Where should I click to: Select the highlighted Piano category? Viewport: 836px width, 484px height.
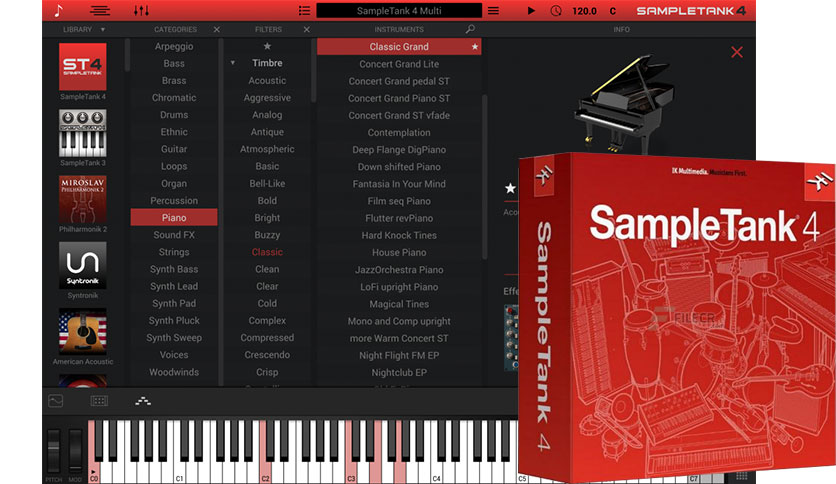pyautogui.click(x=174, y=217)
